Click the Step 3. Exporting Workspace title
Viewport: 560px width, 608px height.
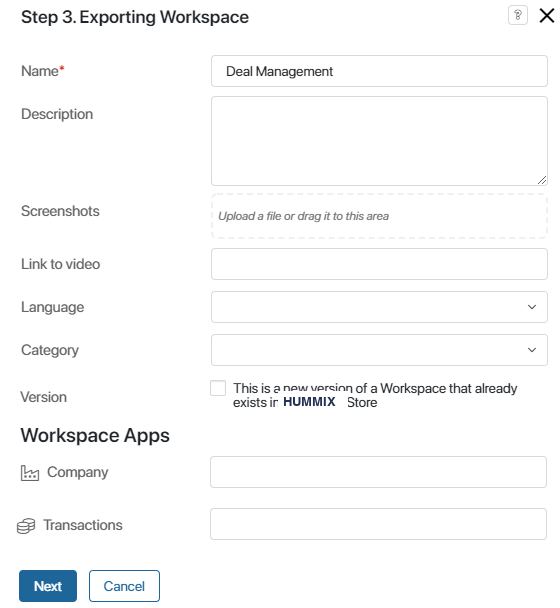(135, 17)
